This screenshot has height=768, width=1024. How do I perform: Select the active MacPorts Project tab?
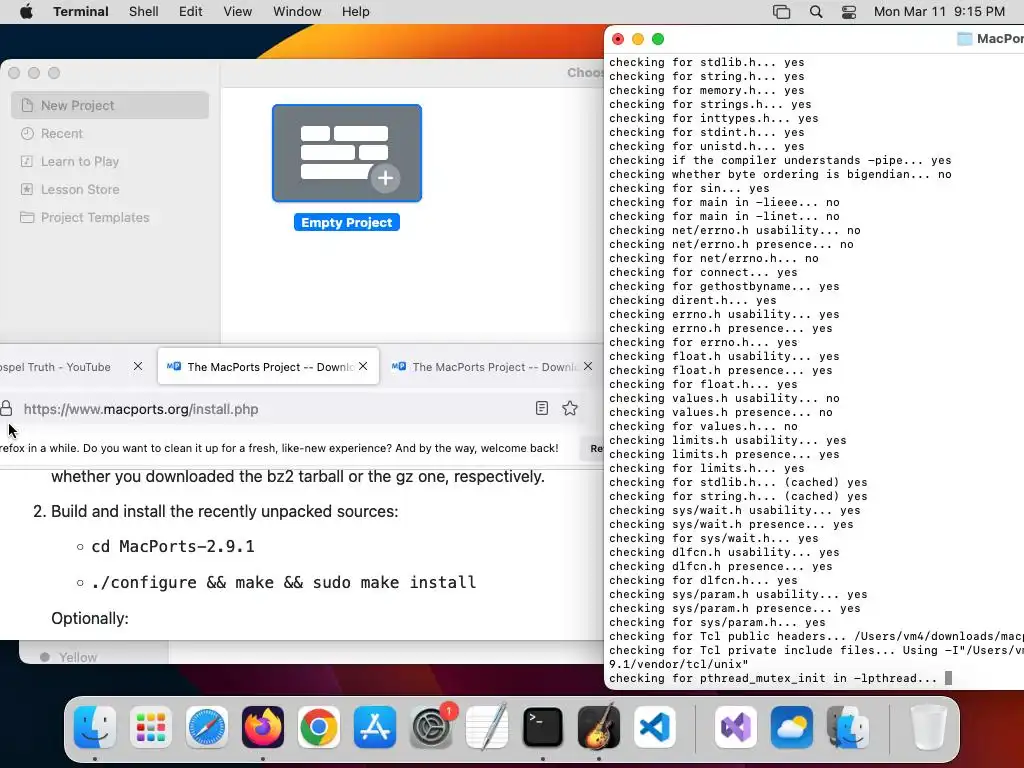click(268, 366)
